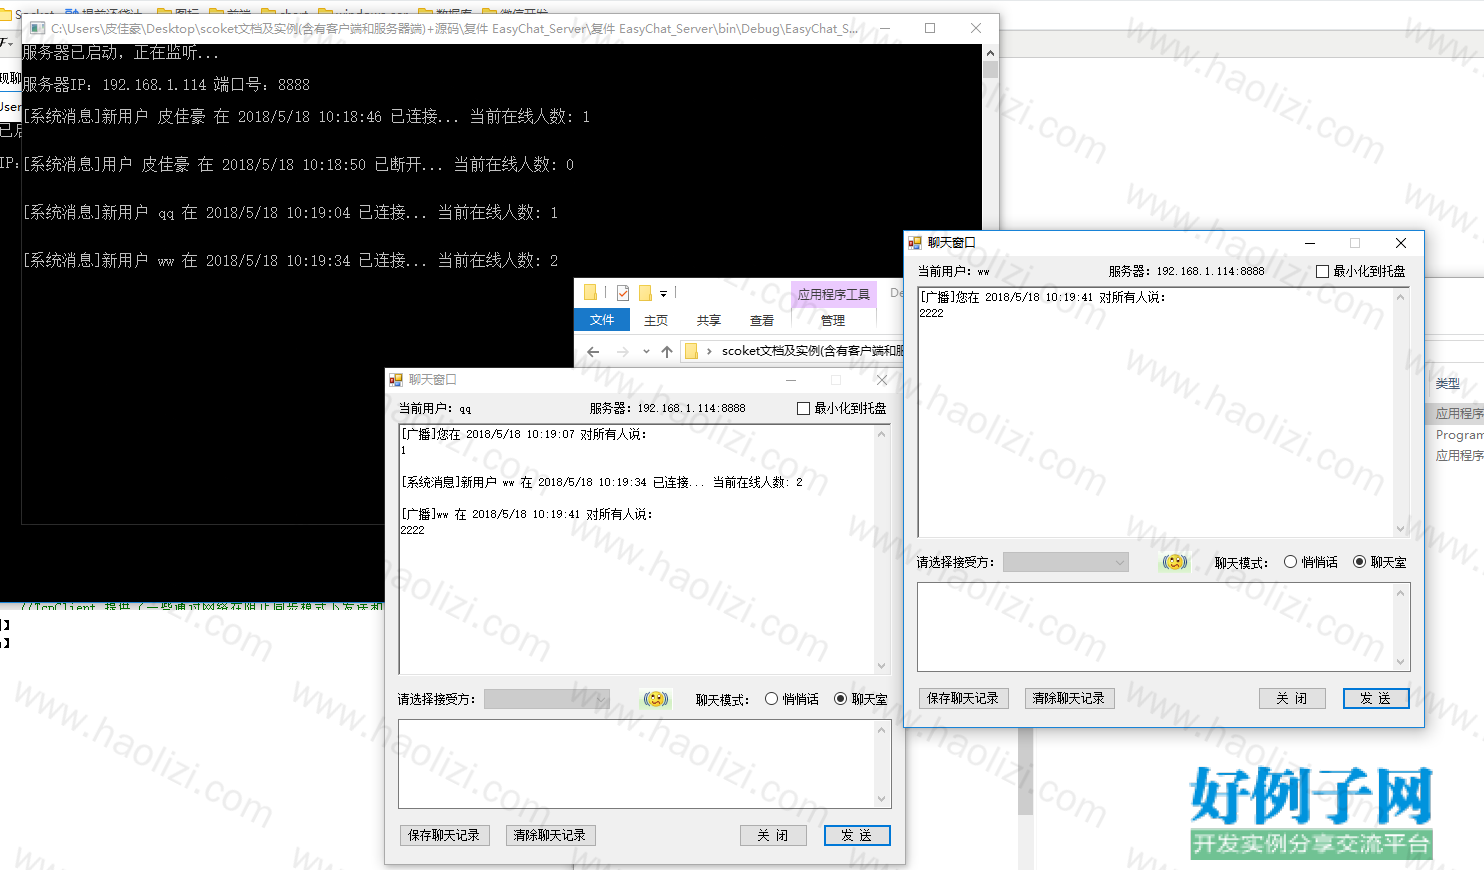Click scroll-up arrow of ww chat log

pyautogui.click(x=1401, y=297)
